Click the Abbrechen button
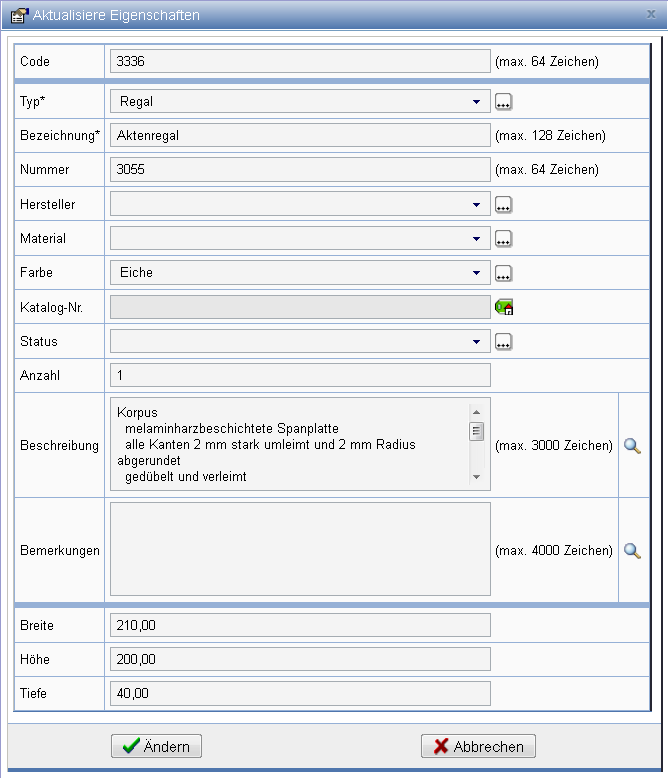 pos(479,747)
